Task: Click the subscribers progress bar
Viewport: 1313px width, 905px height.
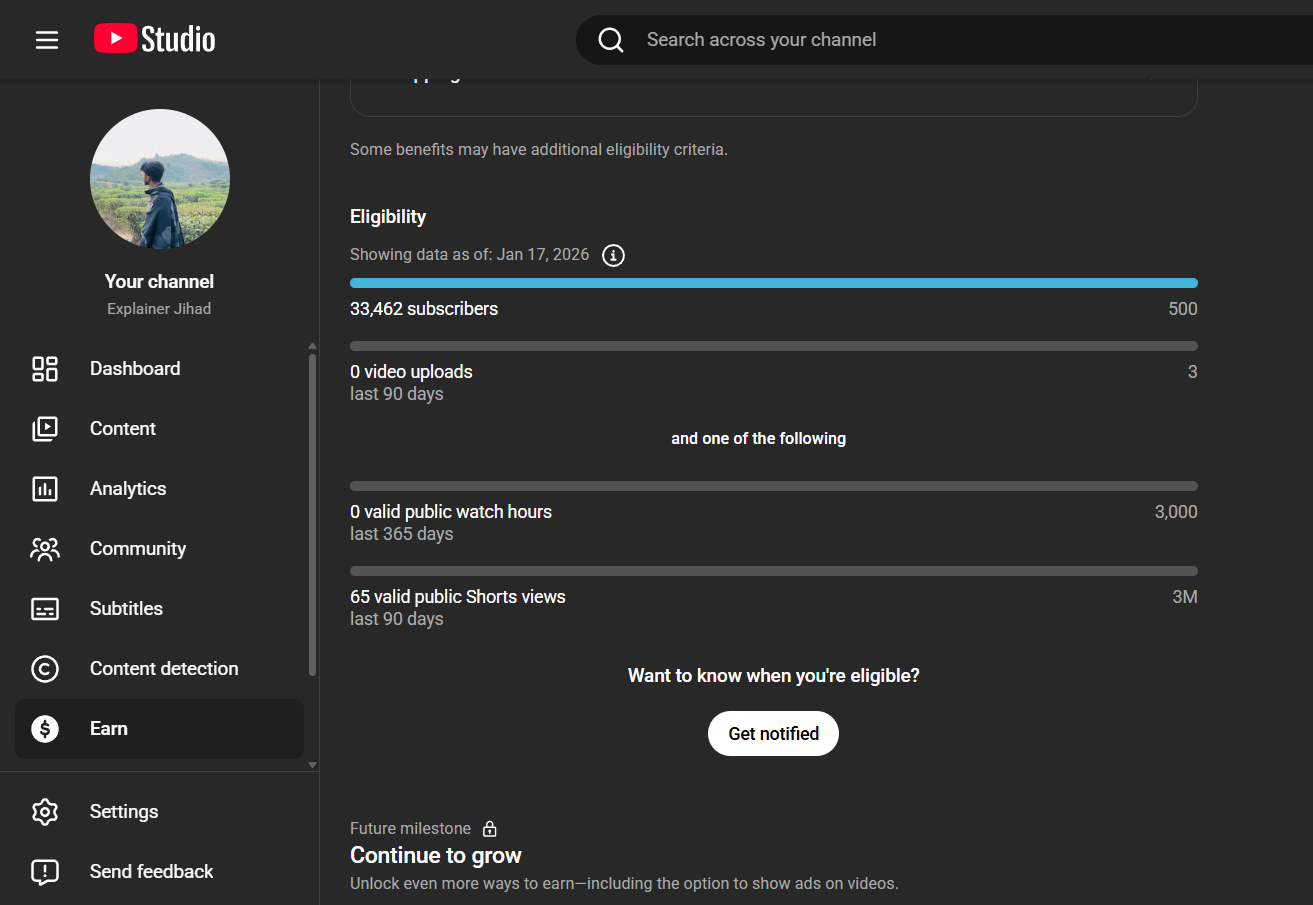Action: 773,283
